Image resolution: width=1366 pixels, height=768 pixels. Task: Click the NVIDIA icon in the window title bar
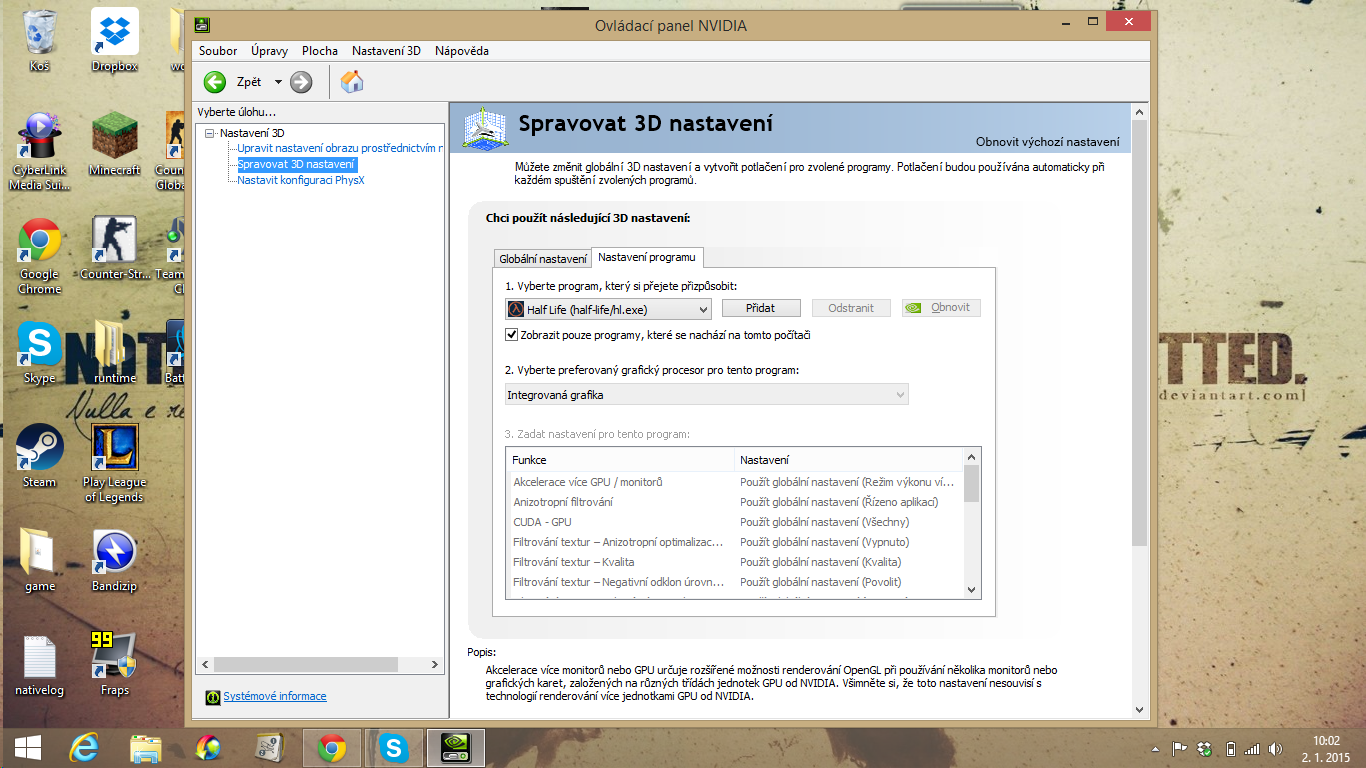click(x=202, y=25)
